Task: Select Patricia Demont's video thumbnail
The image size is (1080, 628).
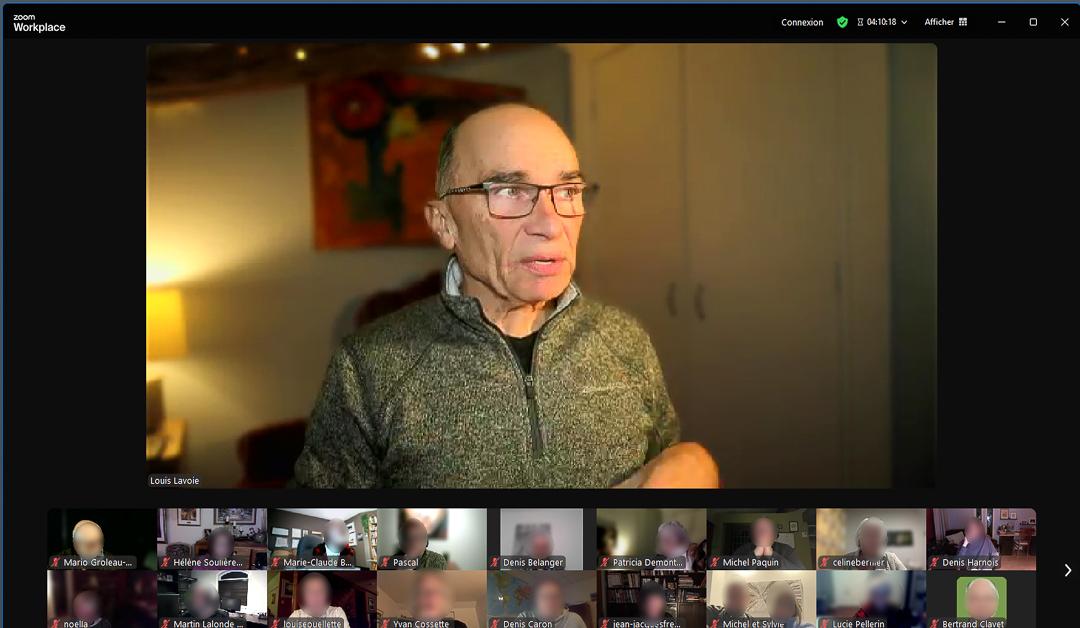Action: point(651,537)
